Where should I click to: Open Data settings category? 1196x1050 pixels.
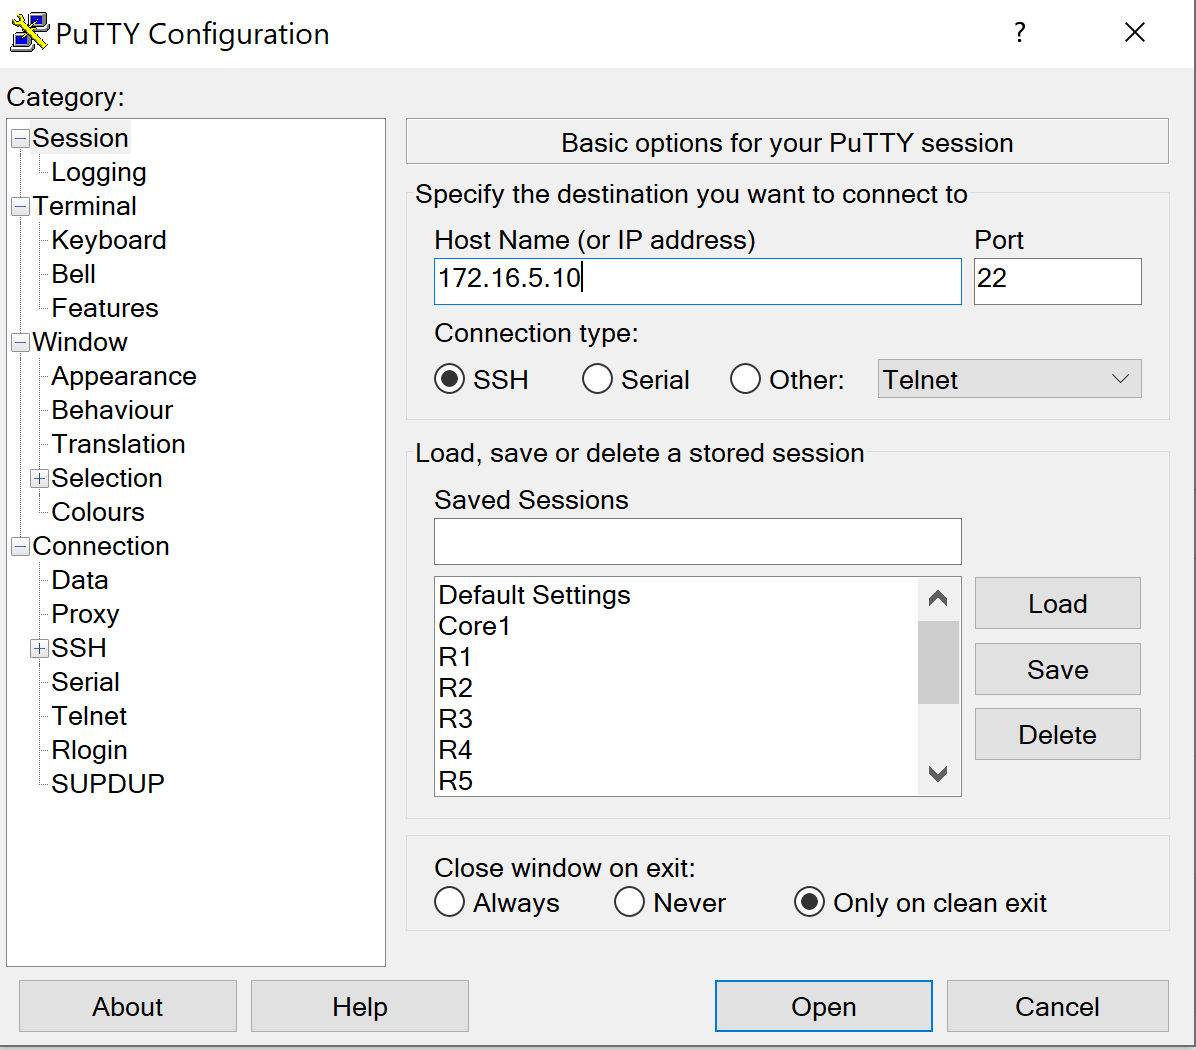79,580
